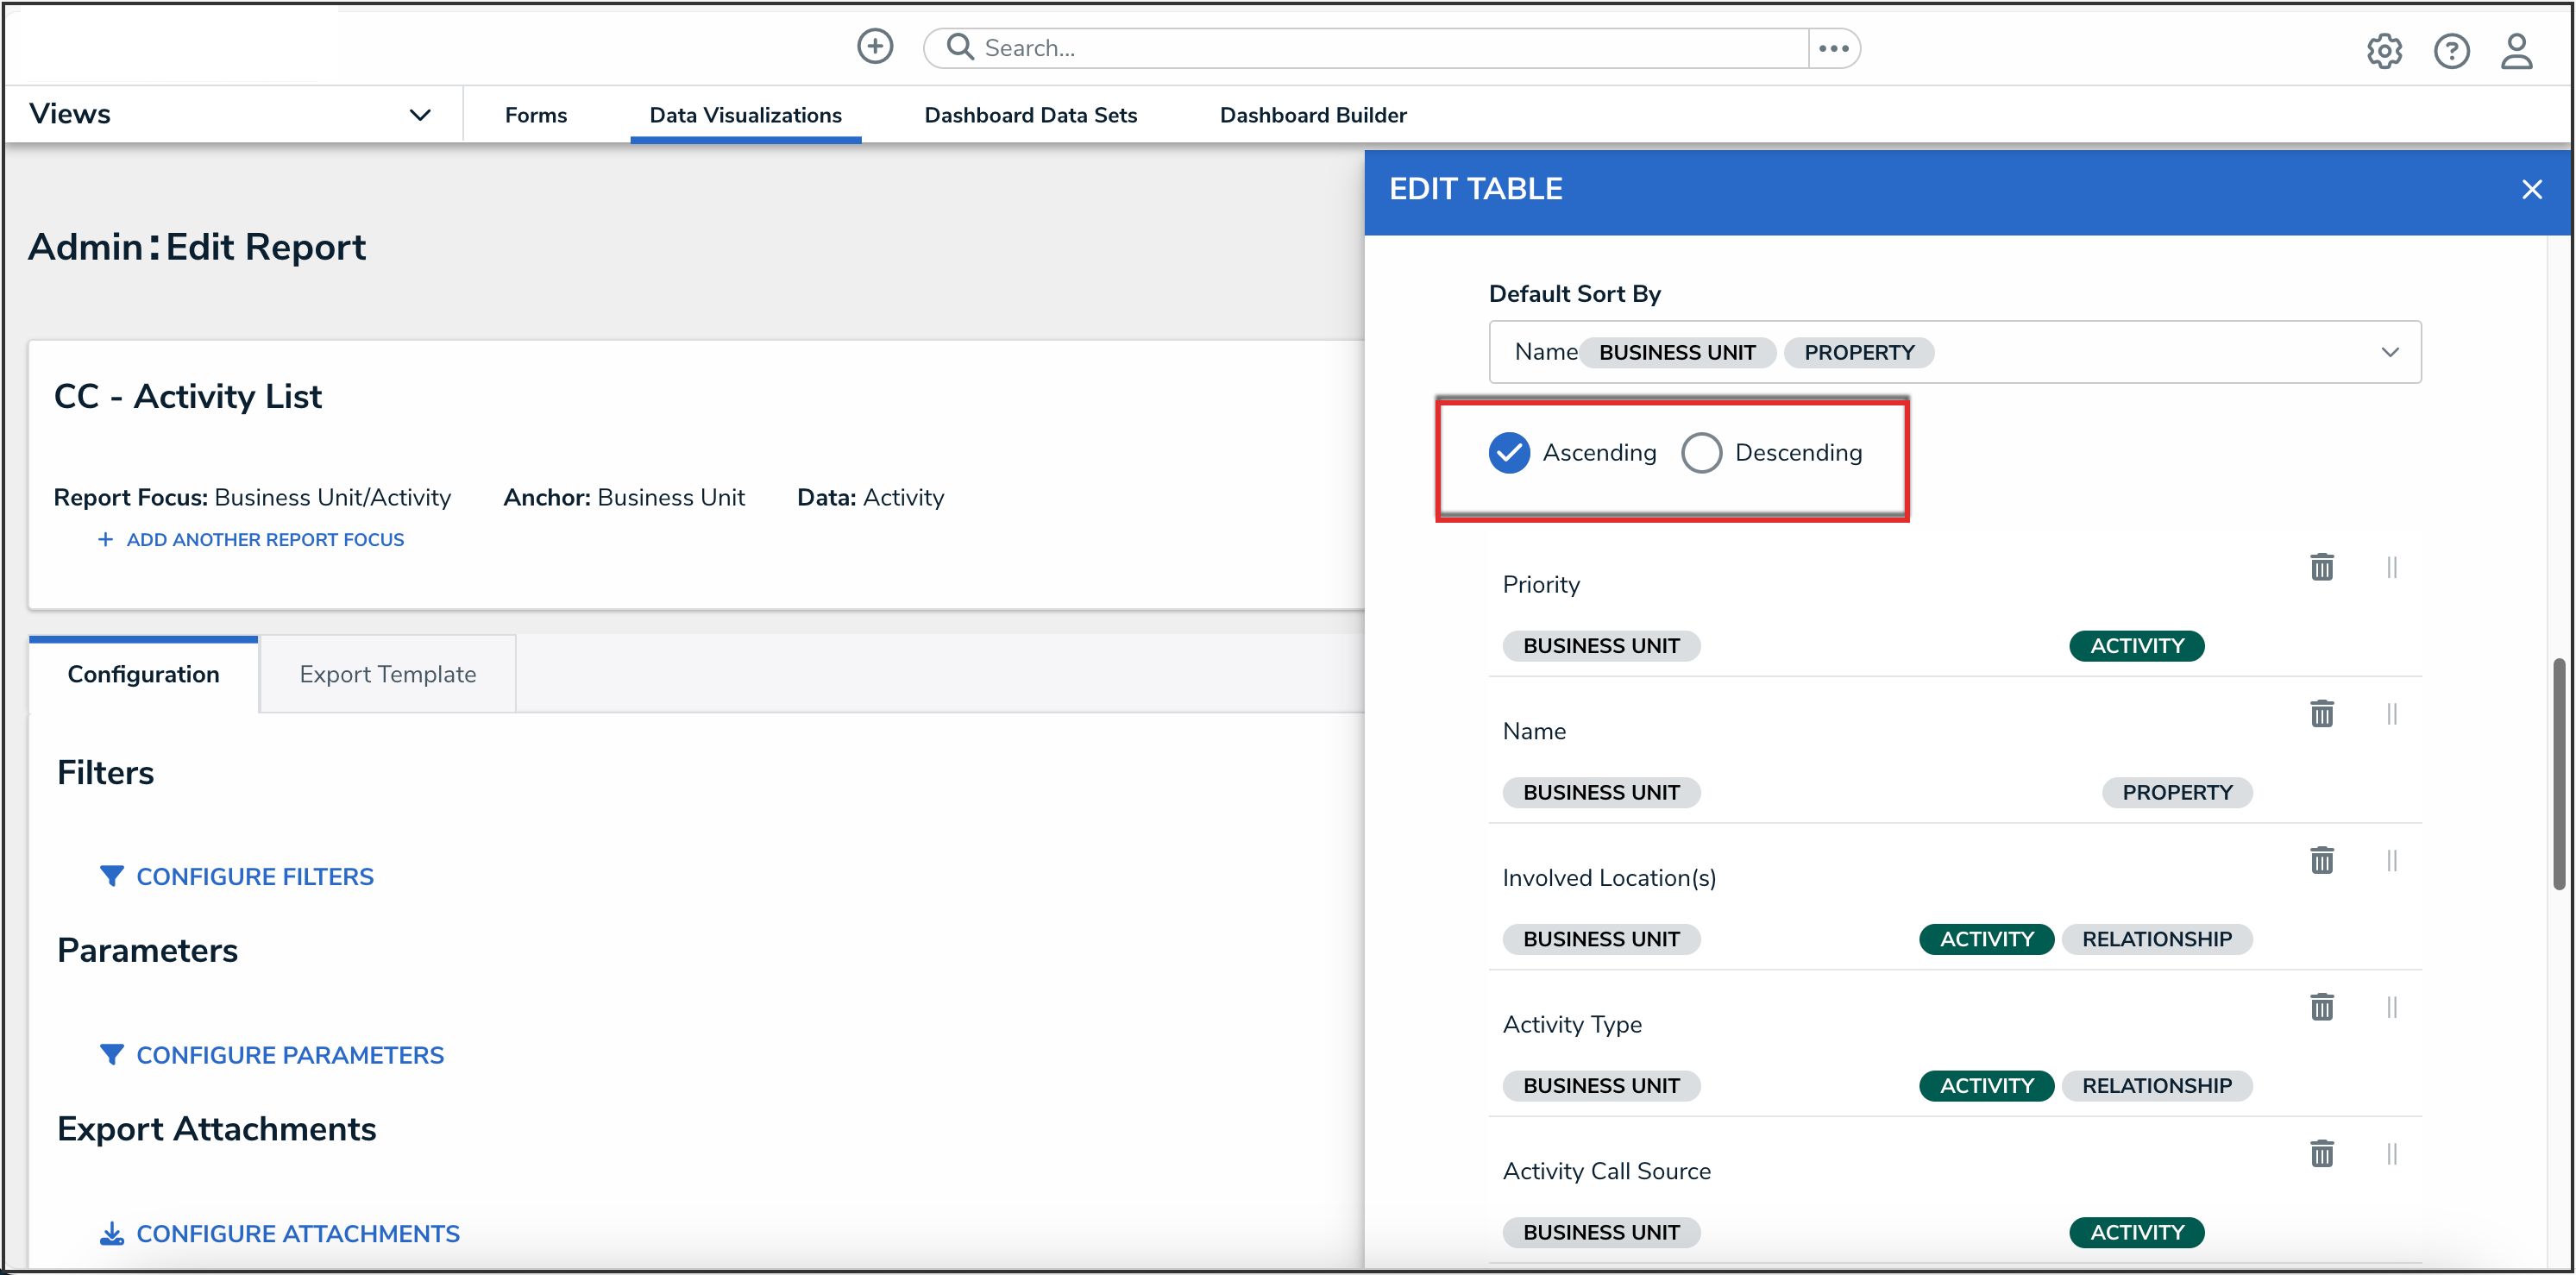
Task: Click Configure Filters link
Action: tap(254, 876)
